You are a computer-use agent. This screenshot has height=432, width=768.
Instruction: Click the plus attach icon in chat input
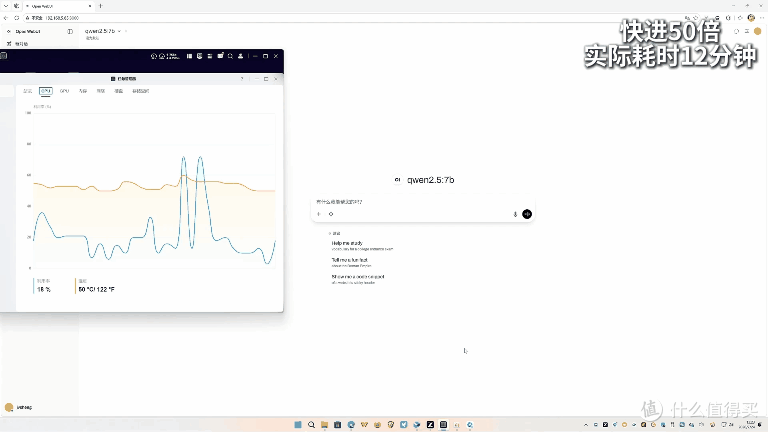319,214
